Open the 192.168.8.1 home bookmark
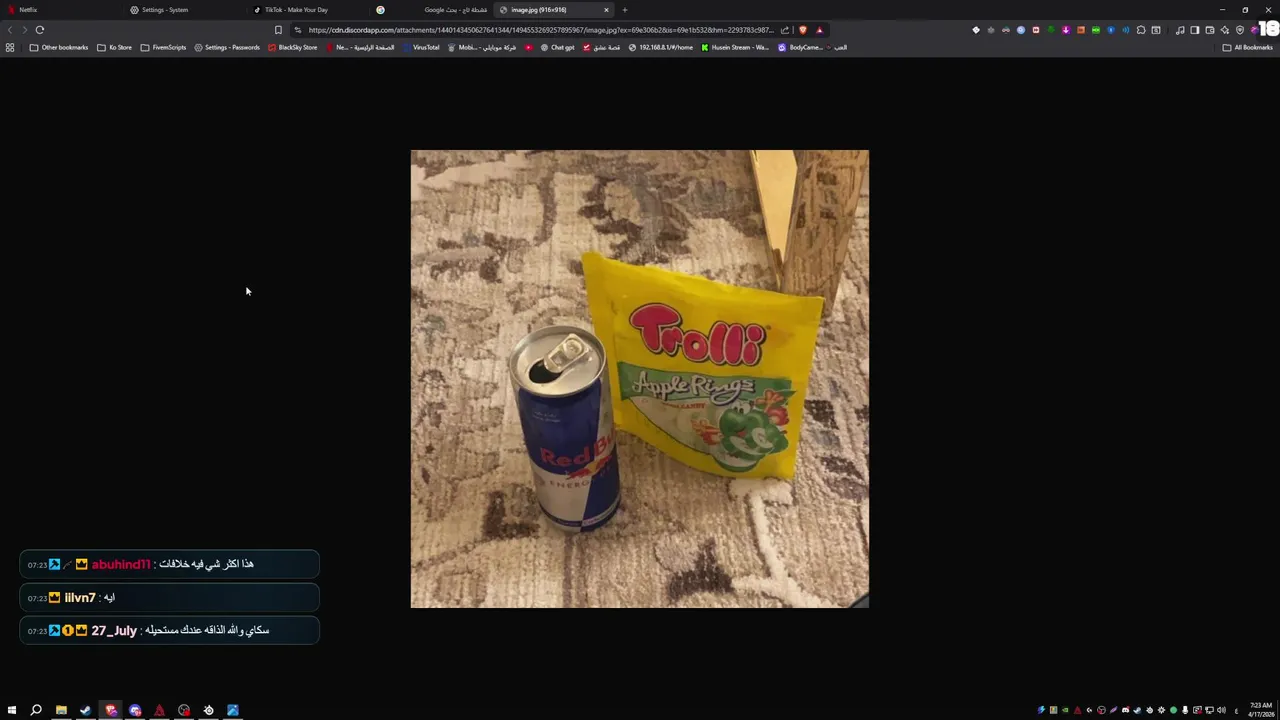1280x720 pixels. tap(660, 47)
